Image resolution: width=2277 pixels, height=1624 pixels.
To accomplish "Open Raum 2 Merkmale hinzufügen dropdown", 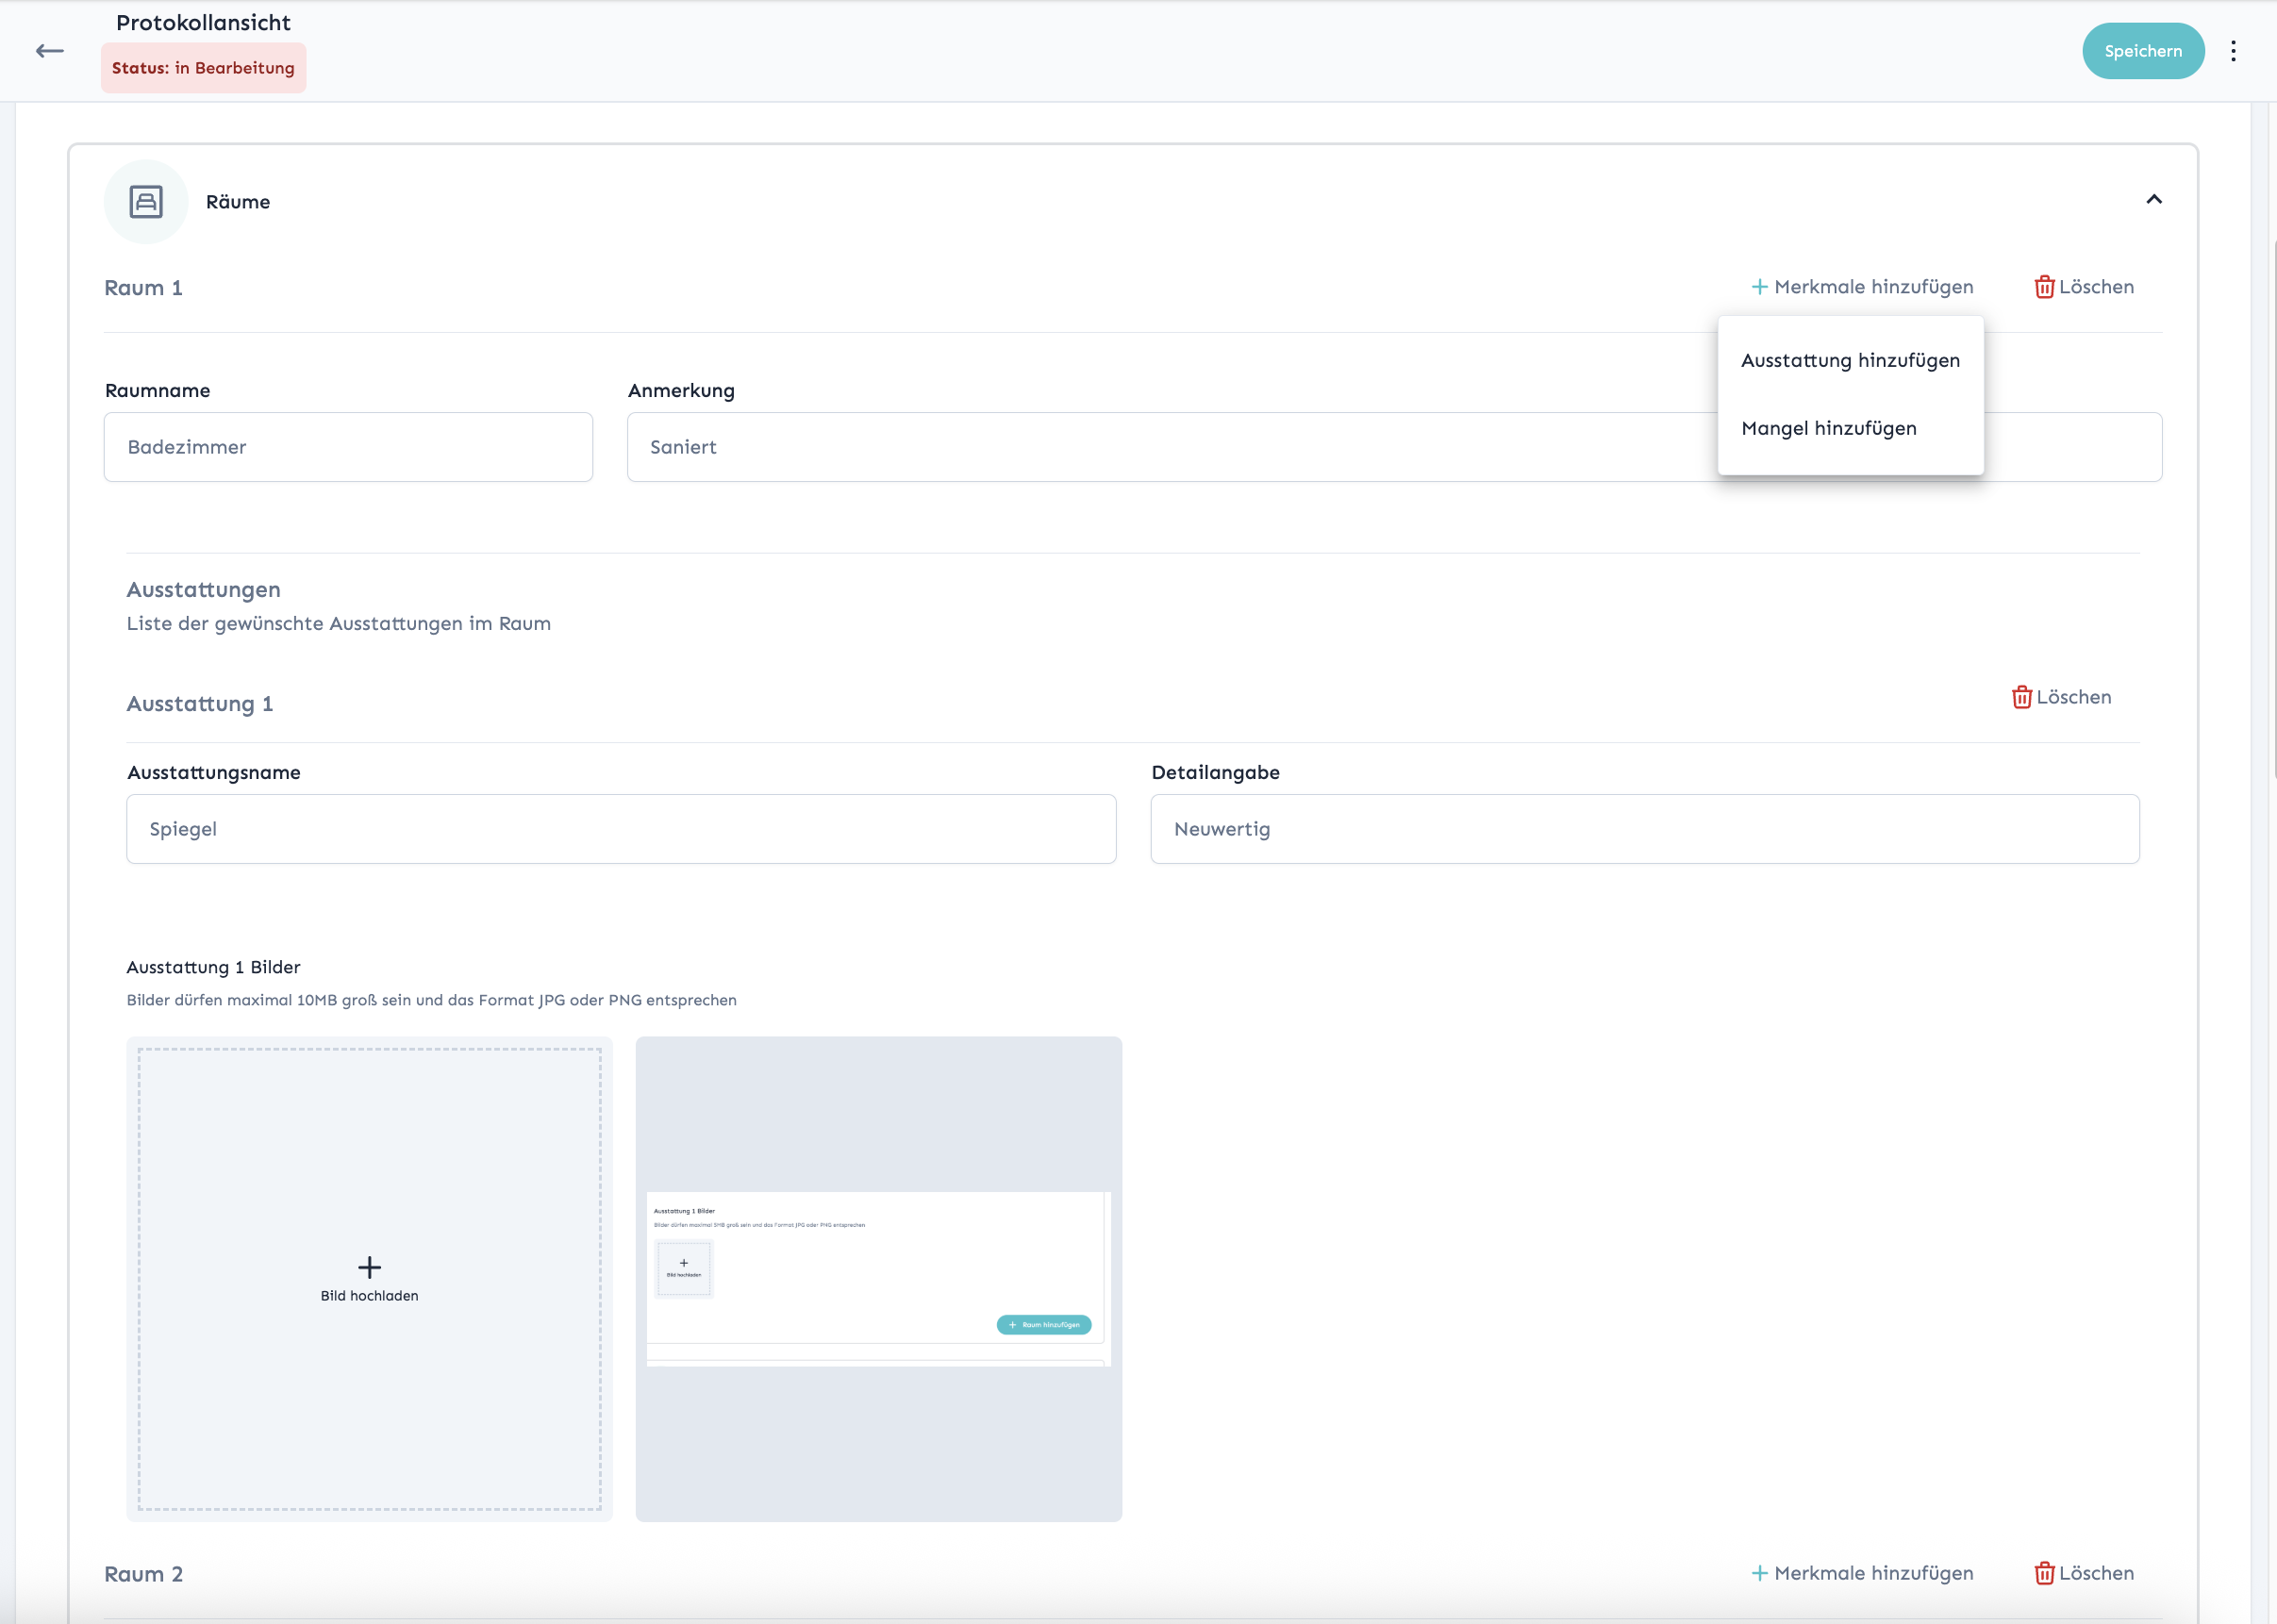I will (x=1872, y=1573).
